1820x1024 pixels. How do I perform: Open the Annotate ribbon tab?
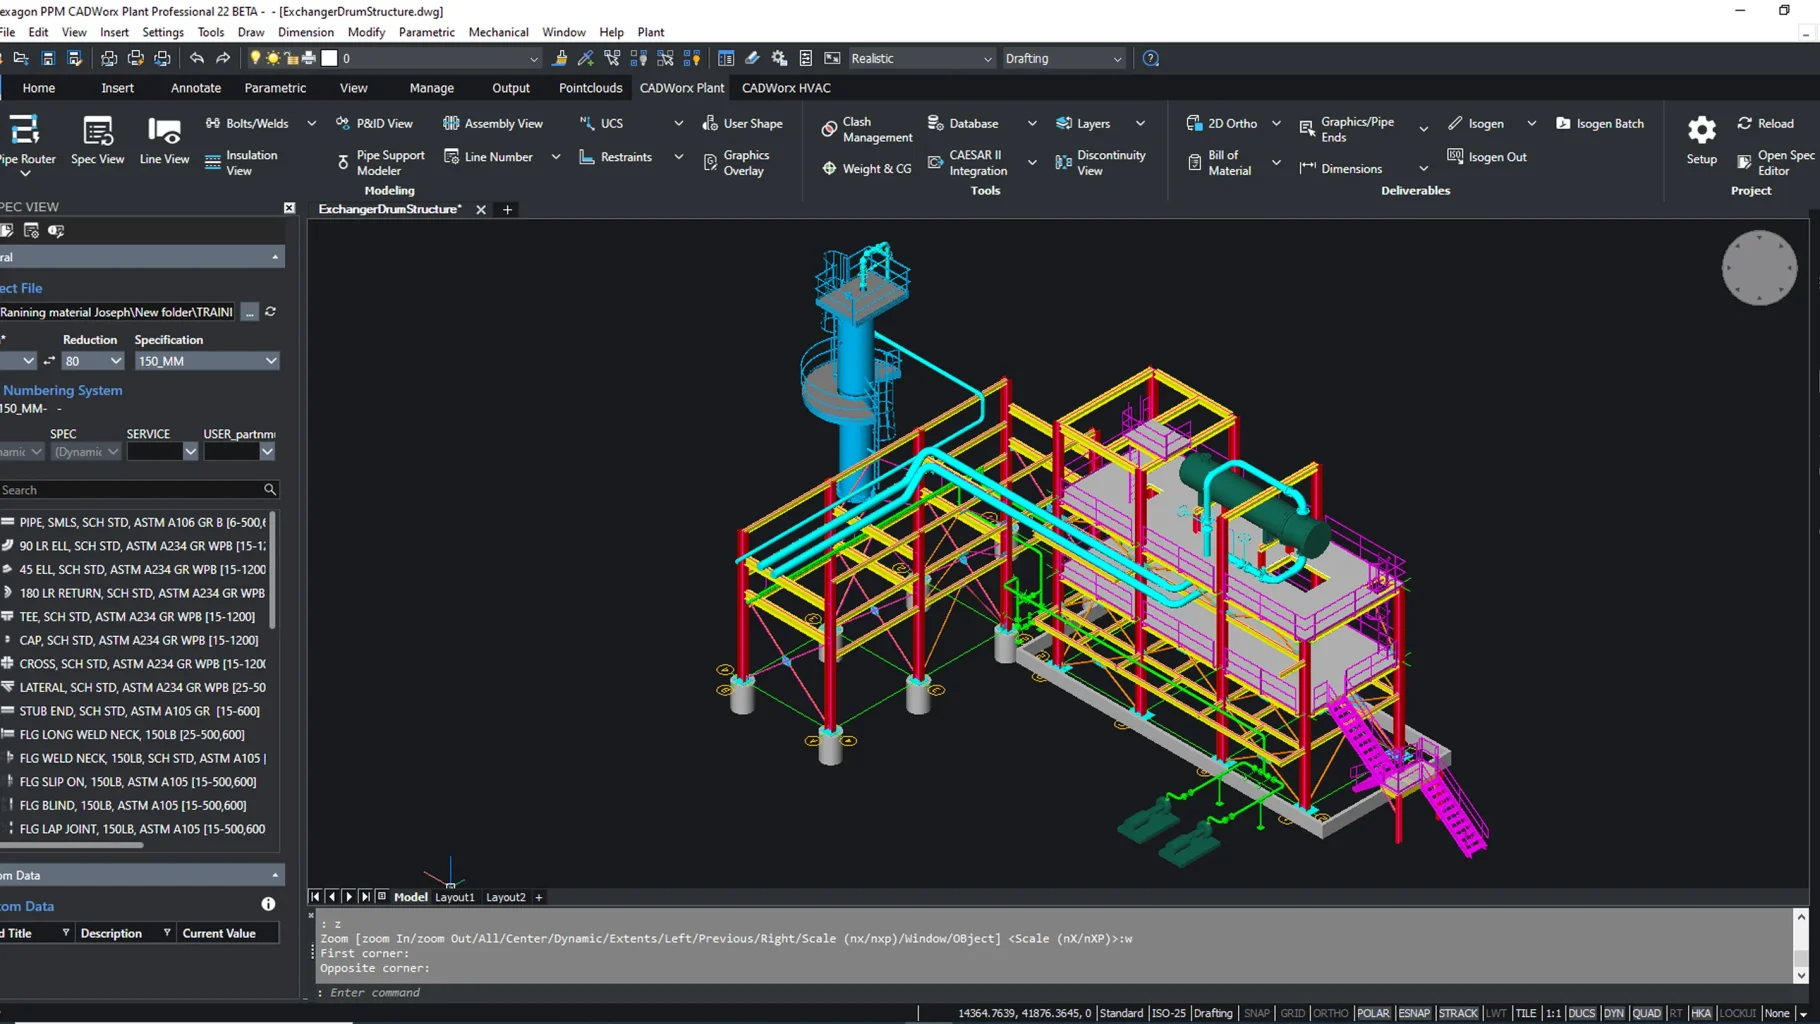pyautogui.click(x=196, y=88)
